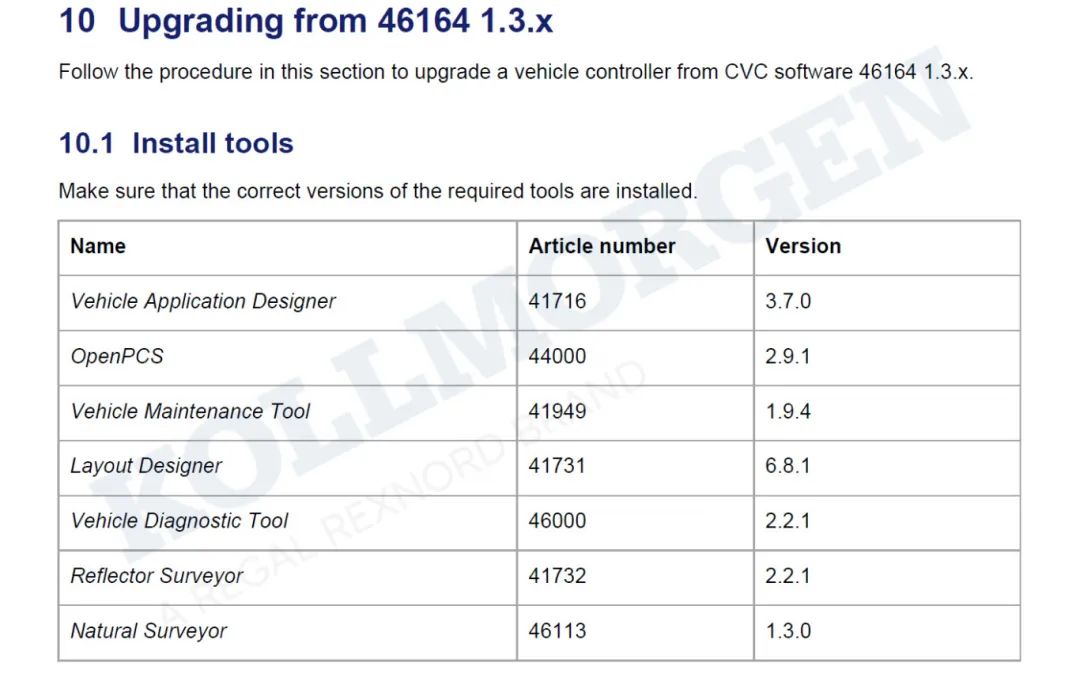This screenshot has height=674, width=1080.
Task: Select the "OpenPCS" name cell
Action: 116,356
